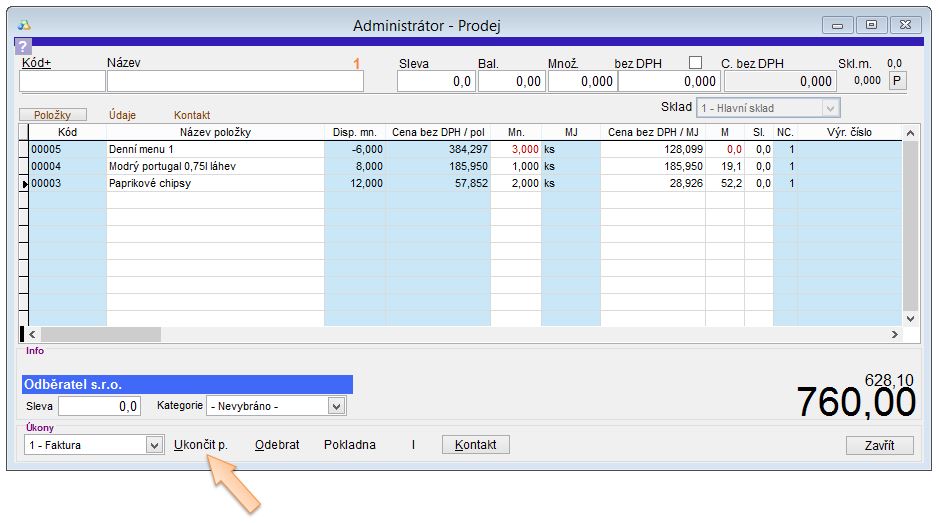
Task: Click the row pointer arrow beside 00003
Action: click(x=24, y=184)
